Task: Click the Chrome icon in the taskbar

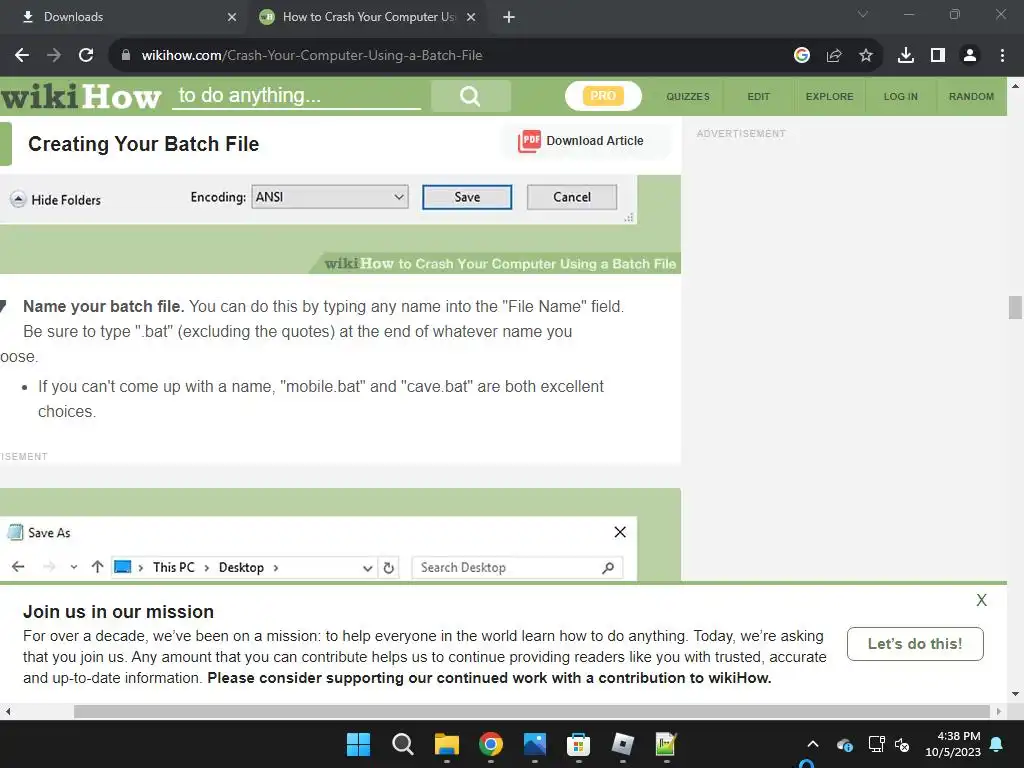Action: [490, 744]
